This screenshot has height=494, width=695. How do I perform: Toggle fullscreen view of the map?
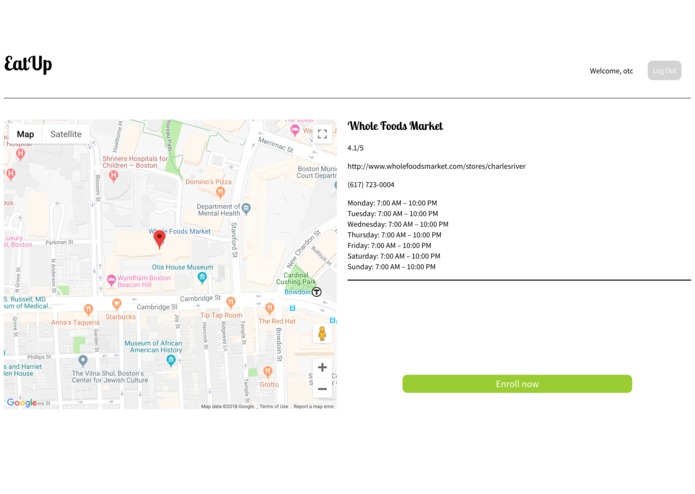click(322, 134)
